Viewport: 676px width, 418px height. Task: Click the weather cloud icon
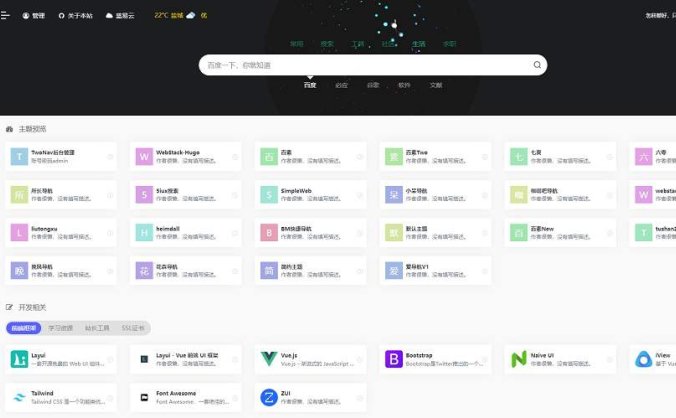(x=190, y=15)
